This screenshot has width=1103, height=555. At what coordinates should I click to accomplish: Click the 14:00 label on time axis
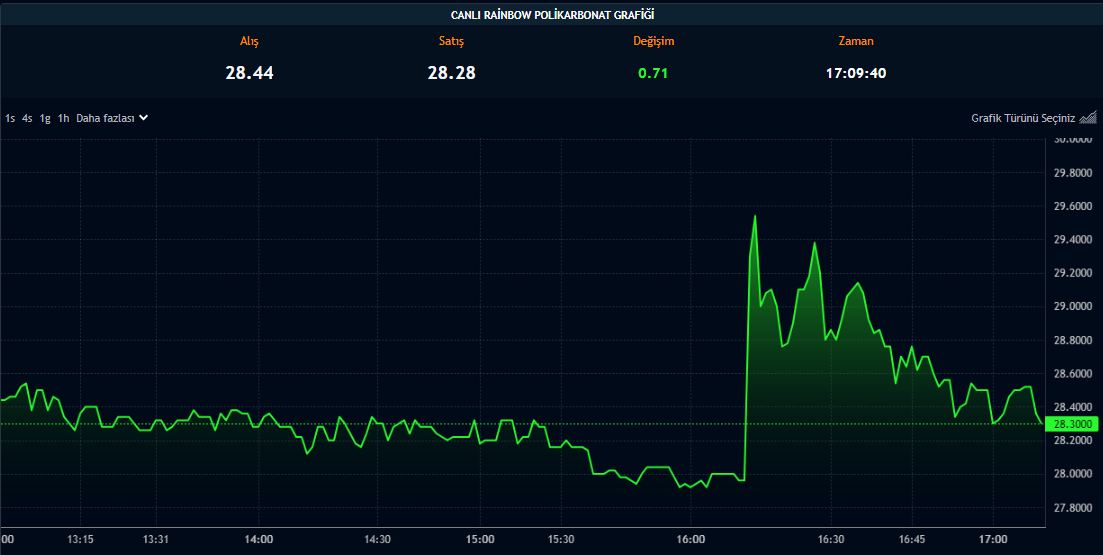pyautogui.click(x=258, y=540)
